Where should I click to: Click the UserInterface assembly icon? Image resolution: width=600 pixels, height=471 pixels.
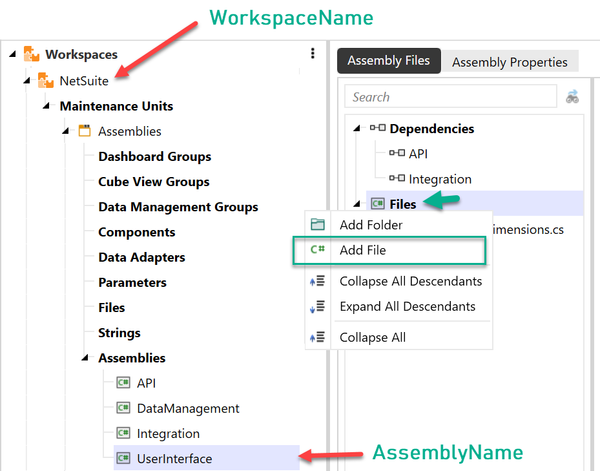124,459
